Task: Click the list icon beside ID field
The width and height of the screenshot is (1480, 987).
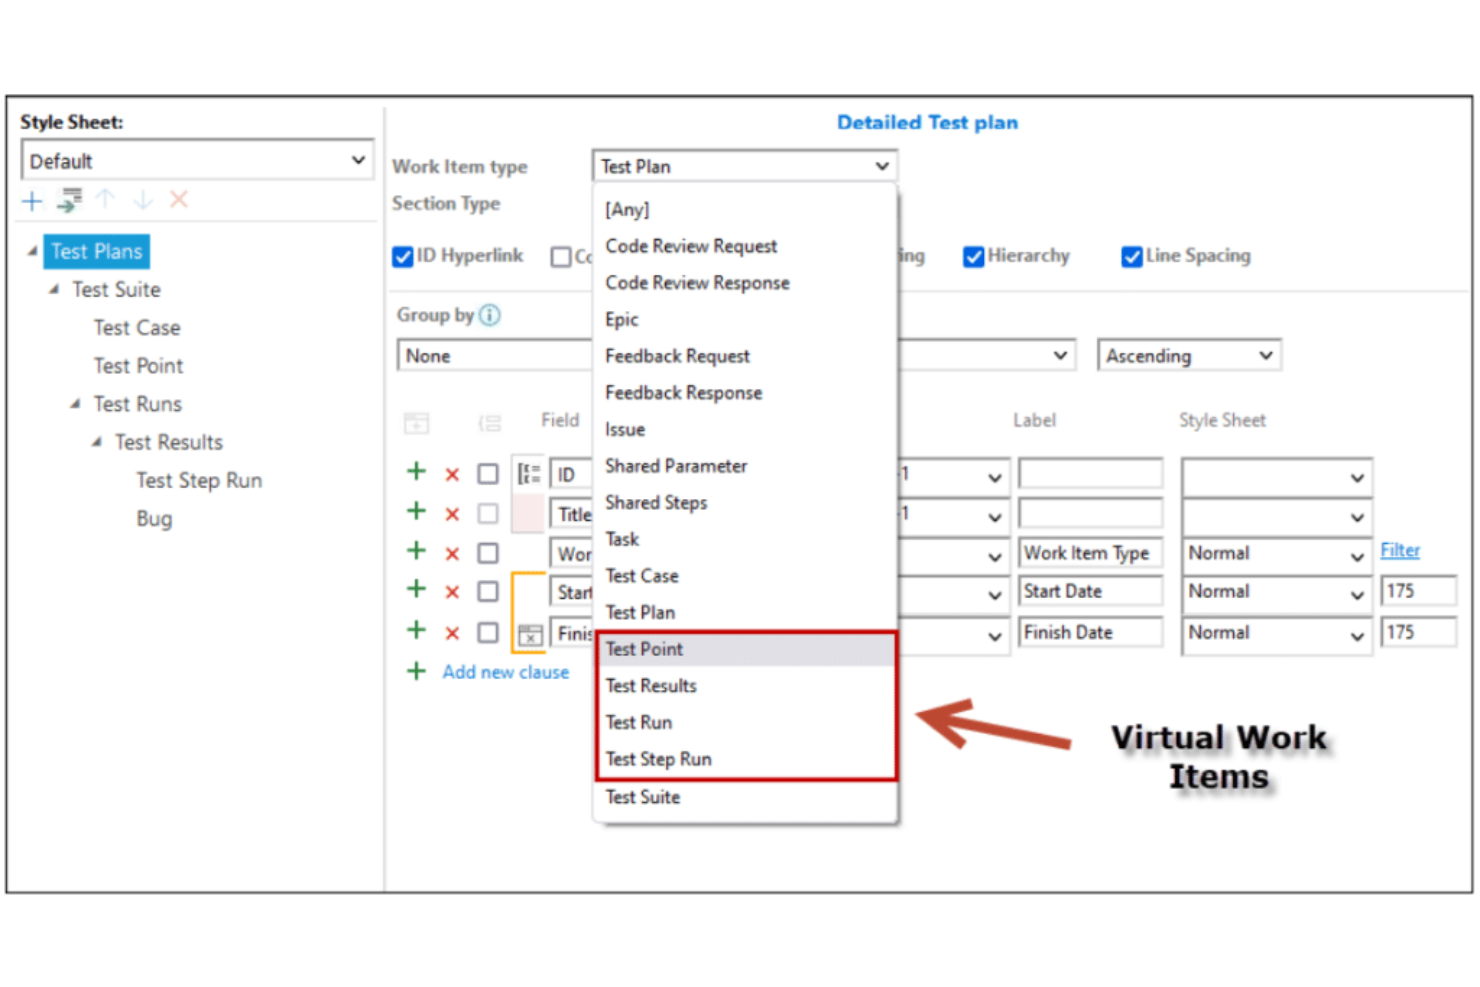Action: (529, 474)
